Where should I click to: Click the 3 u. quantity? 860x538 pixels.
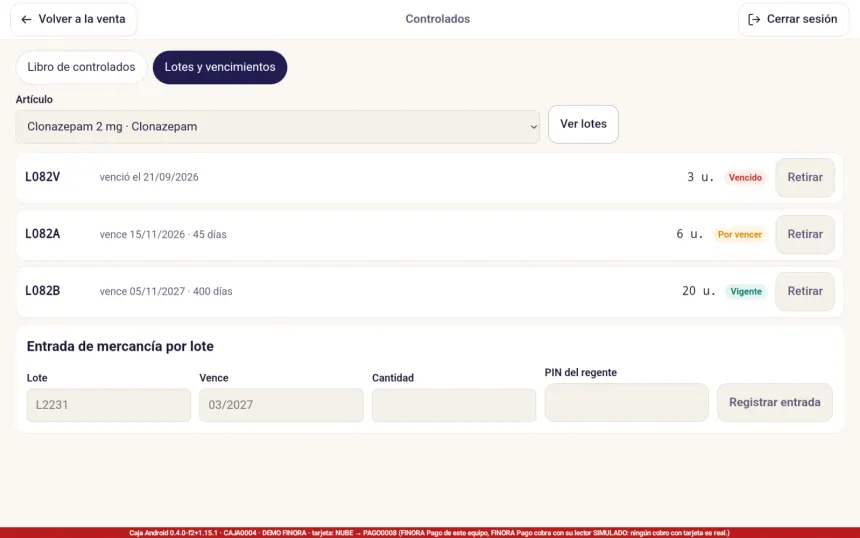click(x=700, y=177)
